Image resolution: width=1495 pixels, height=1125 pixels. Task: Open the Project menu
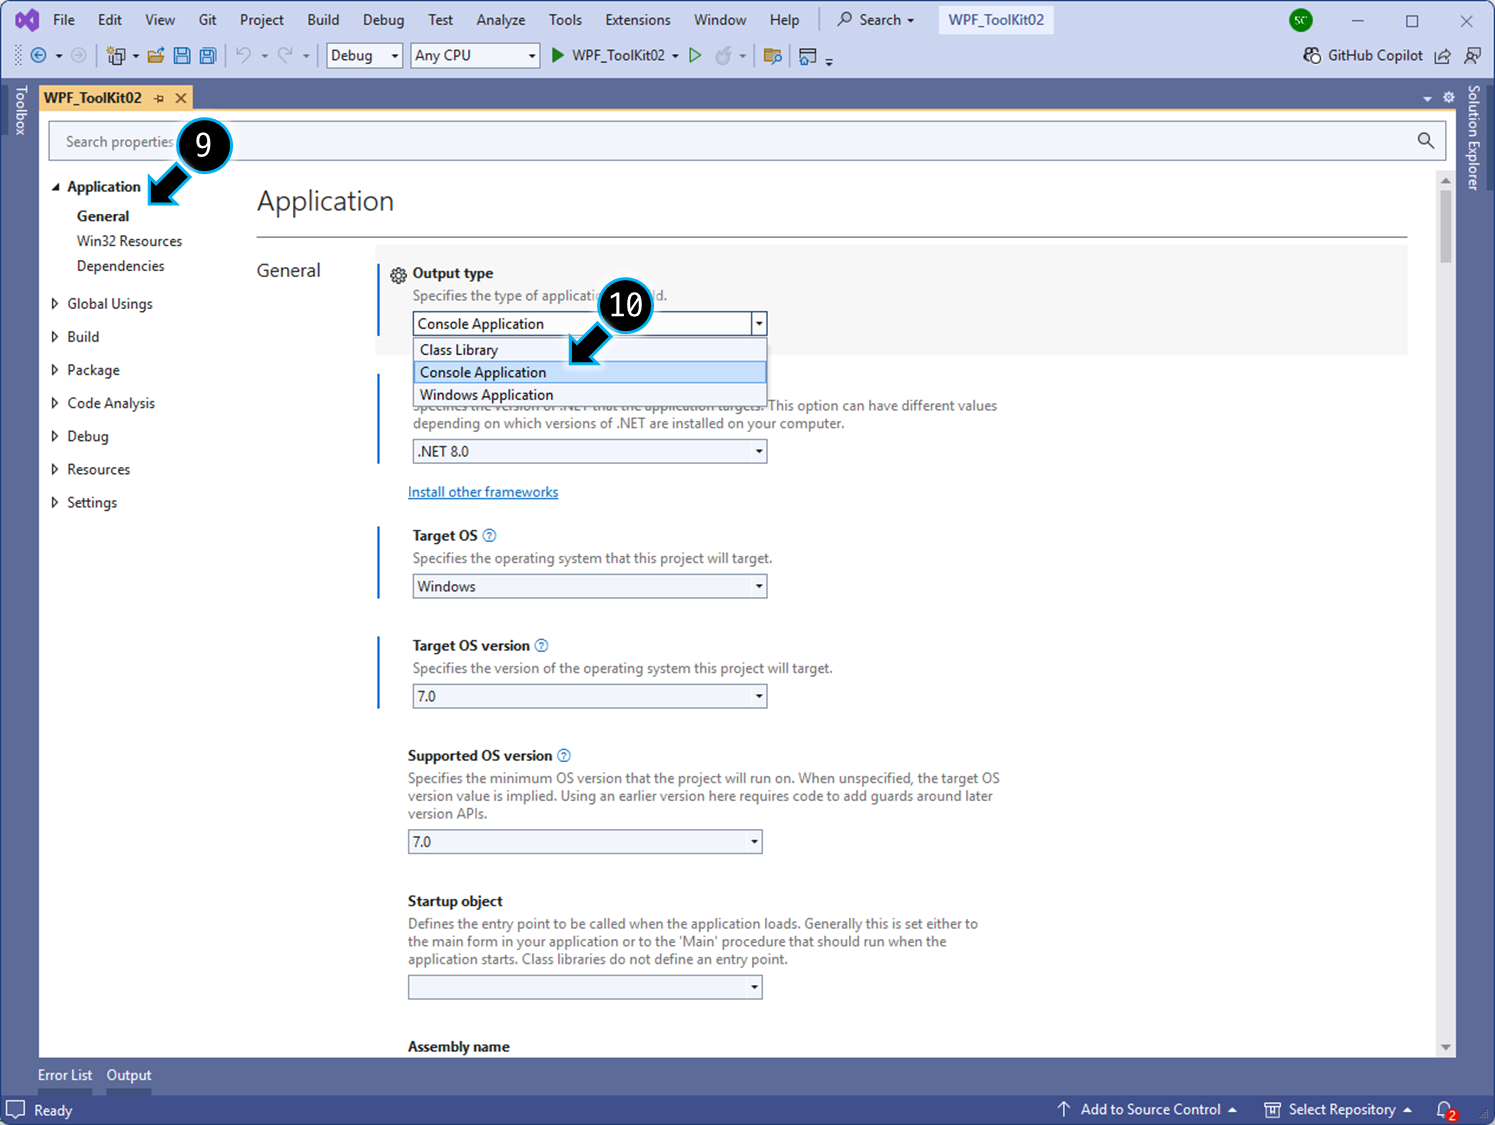(x=262, y=20)
